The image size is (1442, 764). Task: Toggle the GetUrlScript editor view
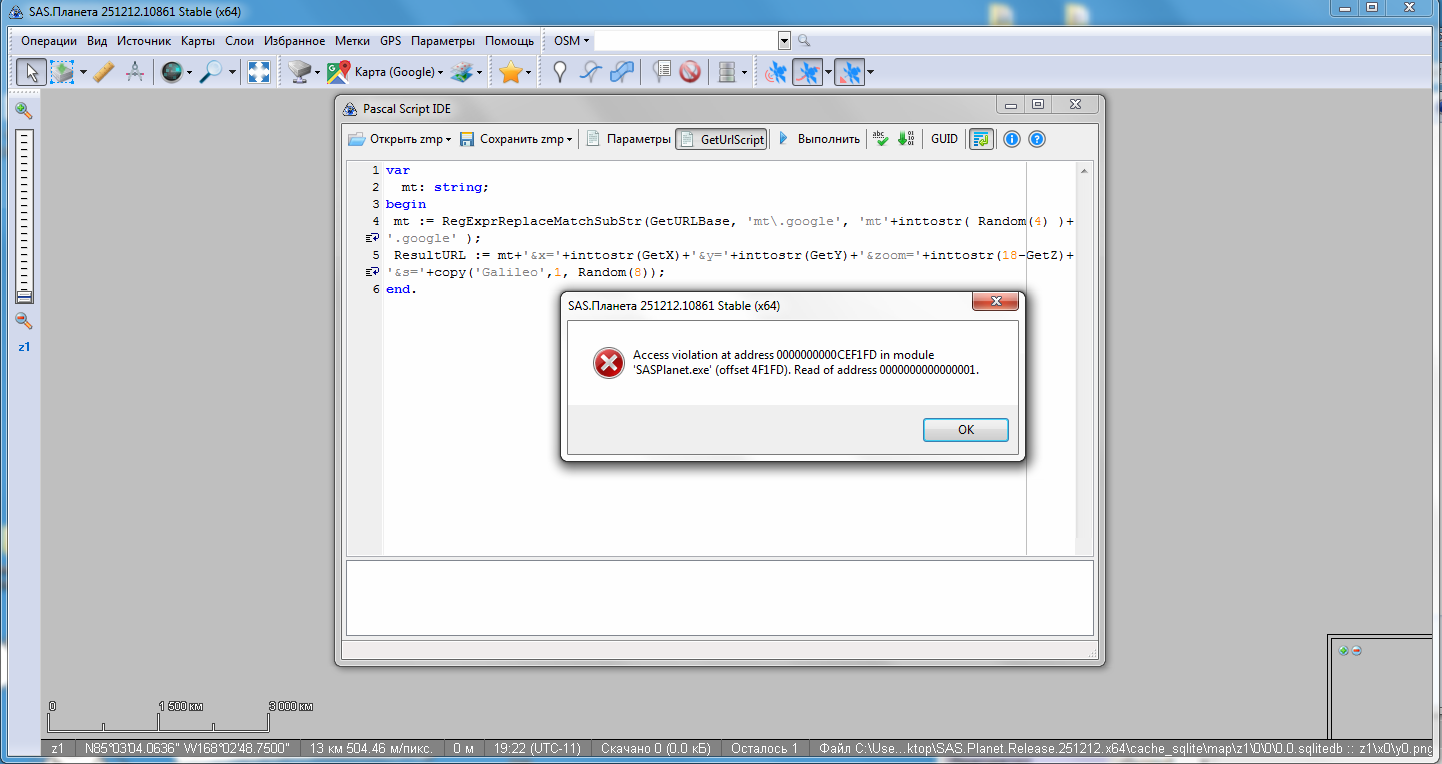721,139
